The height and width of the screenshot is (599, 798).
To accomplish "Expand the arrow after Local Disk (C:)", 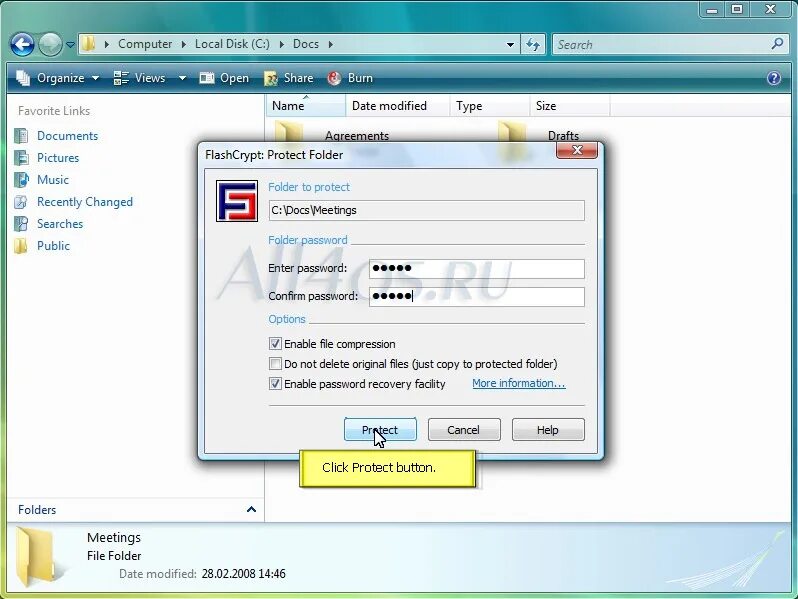I will (x=281, y=44).
